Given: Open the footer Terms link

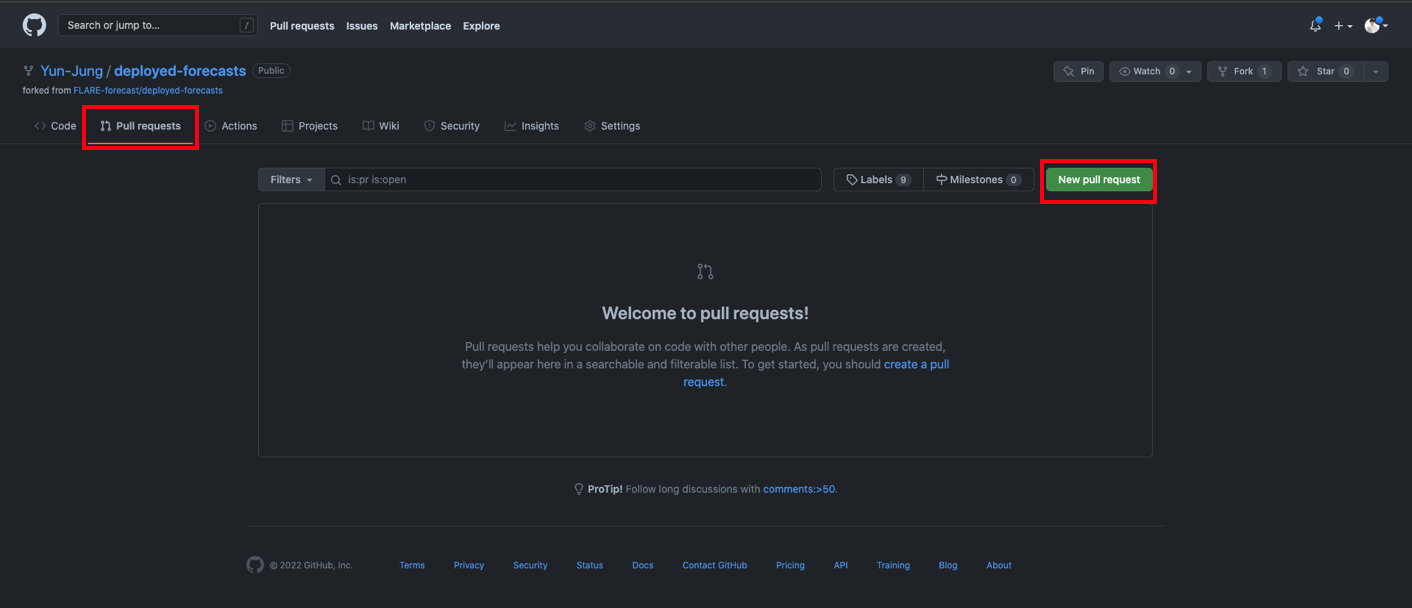Looking at the screenshot, I should [412, 565].
